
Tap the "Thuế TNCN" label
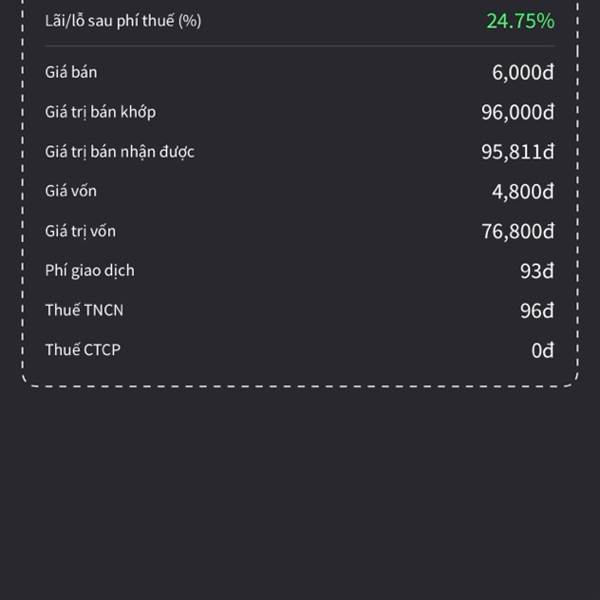(84, 310)
